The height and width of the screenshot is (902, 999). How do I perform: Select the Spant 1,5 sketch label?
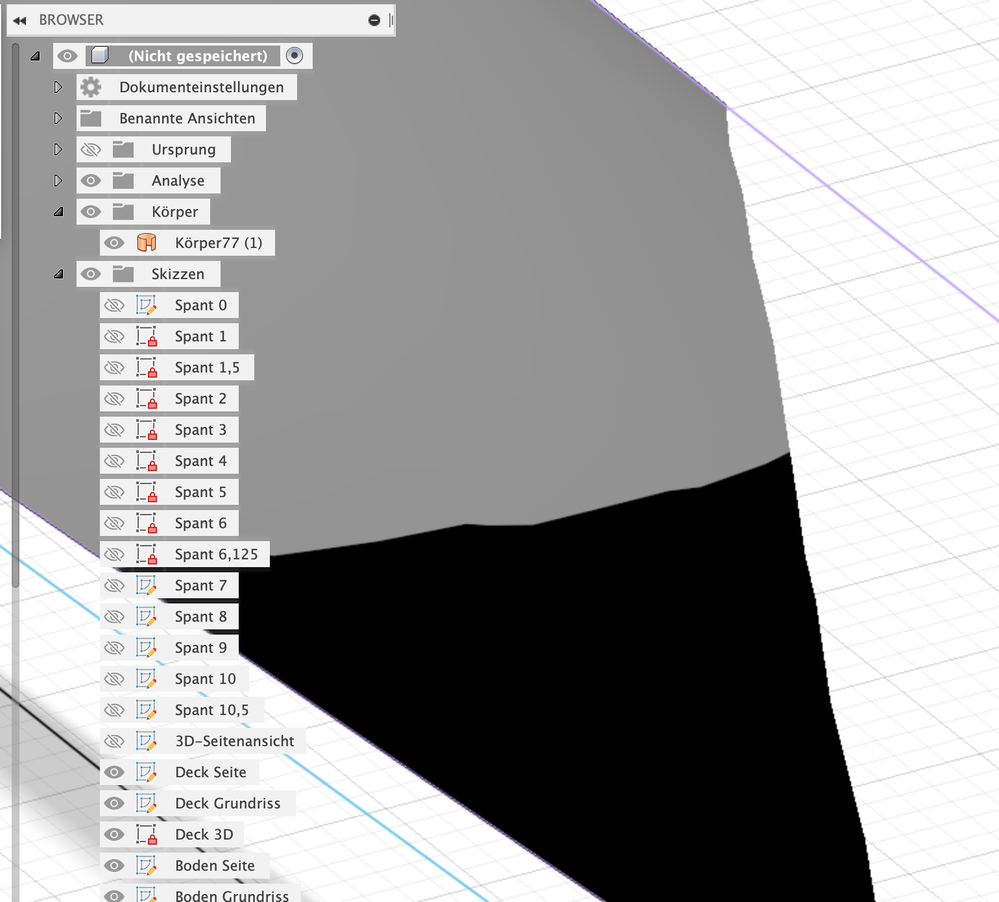point(207,368)
